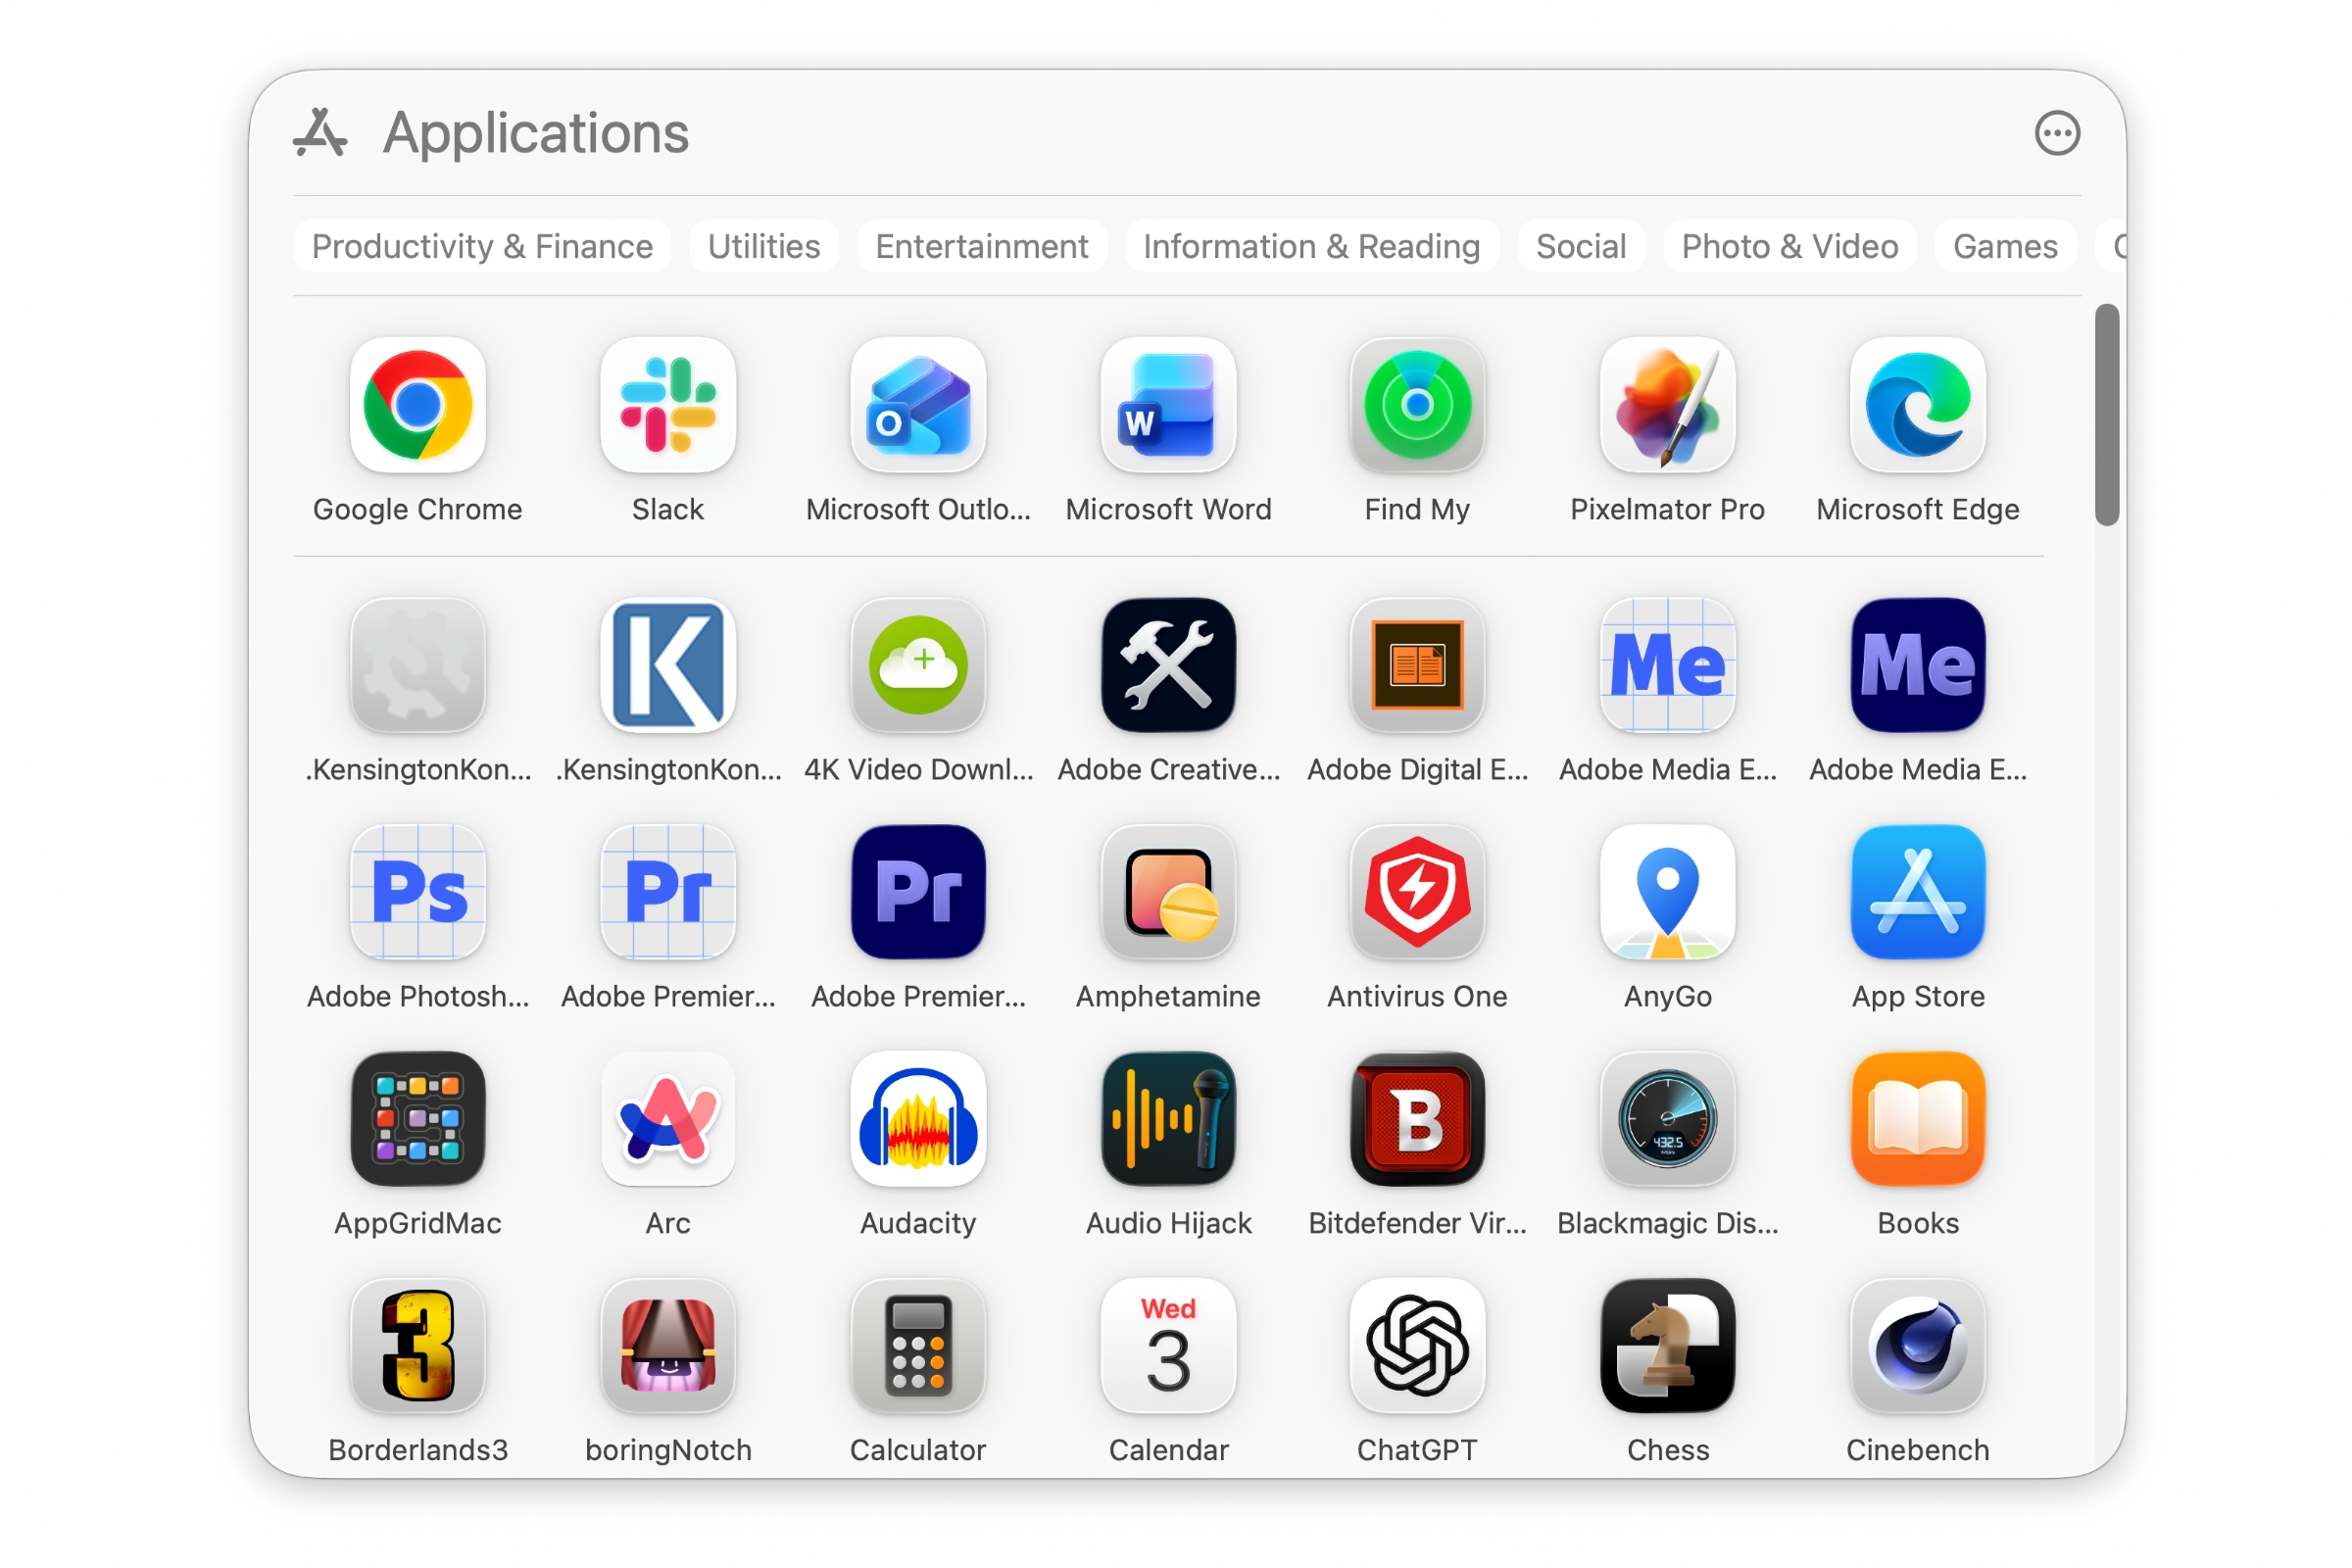This screenshot has width=2352, height=1568.
Task: Launch AppGridMac
Action: coord(418,1119)
